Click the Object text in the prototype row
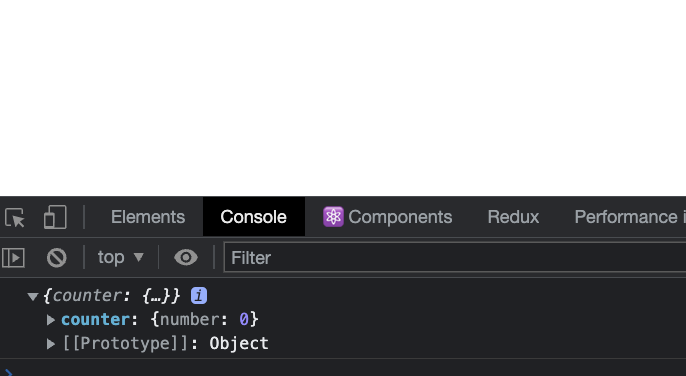Image resolution: width=686 pixels, height=376 pixels. point(239,344)
